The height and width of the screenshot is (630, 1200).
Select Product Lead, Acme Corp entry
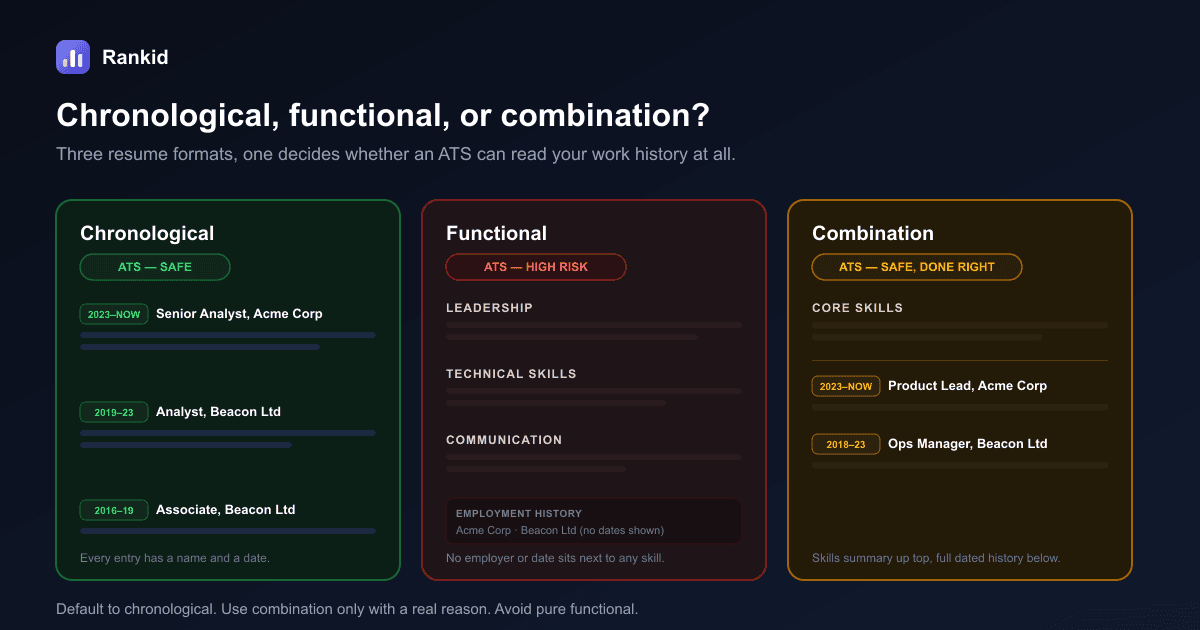[967, 386]
